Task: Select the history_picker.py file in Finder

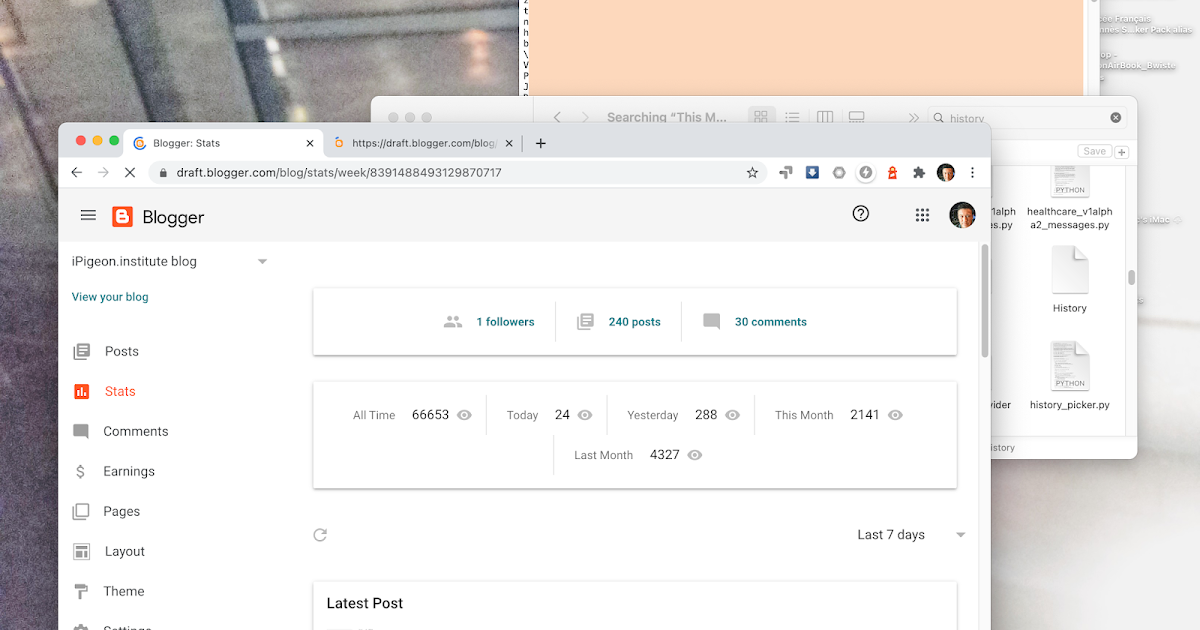Action: coord(1069,376)
